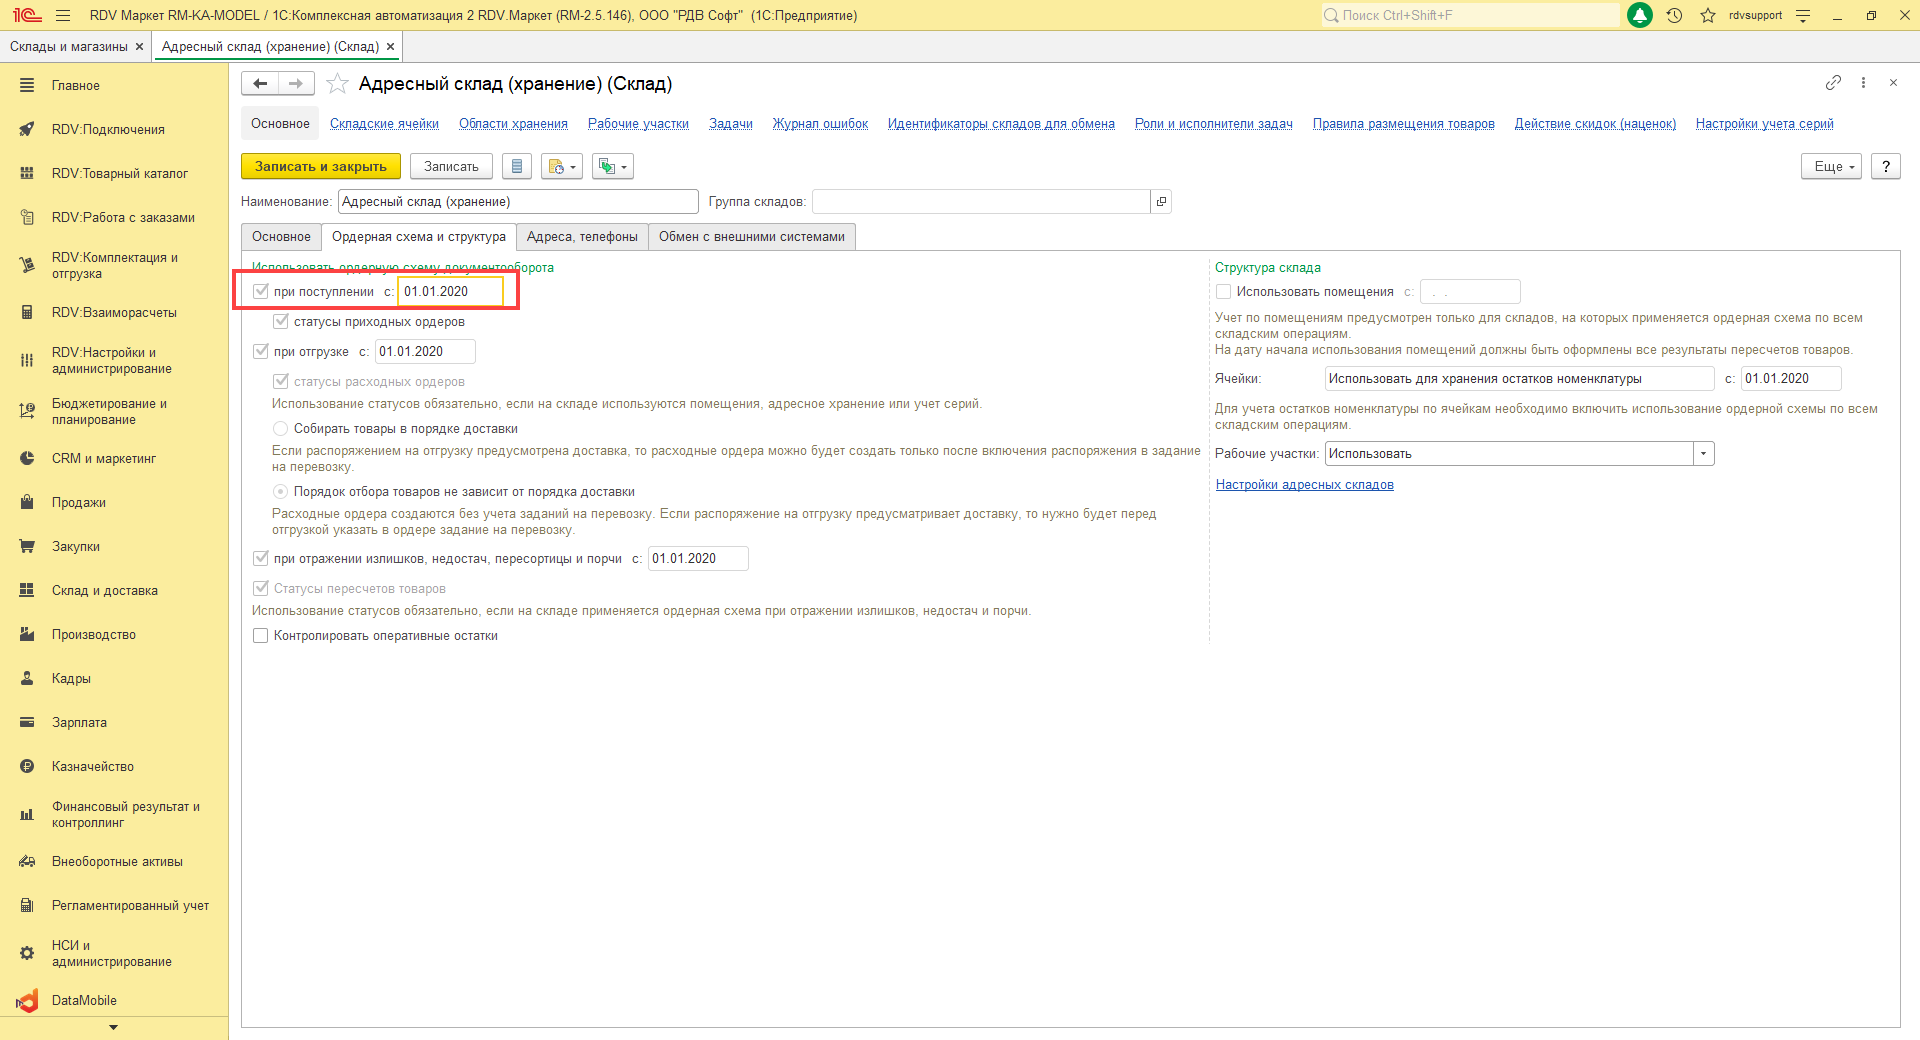The height and width of the screenshot is (1040, 1920).
Task: Enable Использовать помещения checkbox
Action: coord(1223,292)
